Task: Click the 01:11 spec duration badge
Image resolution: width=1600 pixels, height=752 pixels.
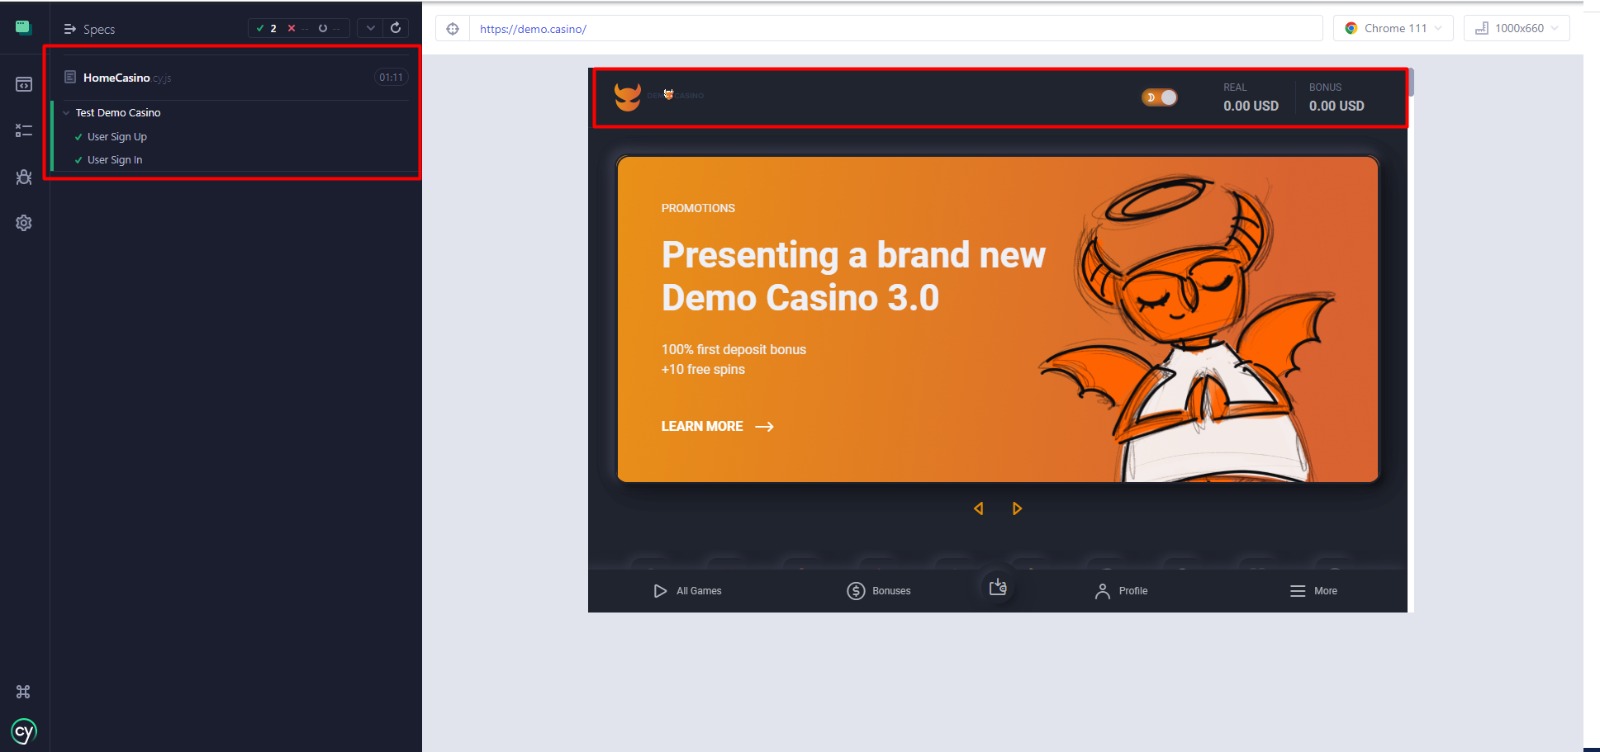Action: click(x=391, y=77)
